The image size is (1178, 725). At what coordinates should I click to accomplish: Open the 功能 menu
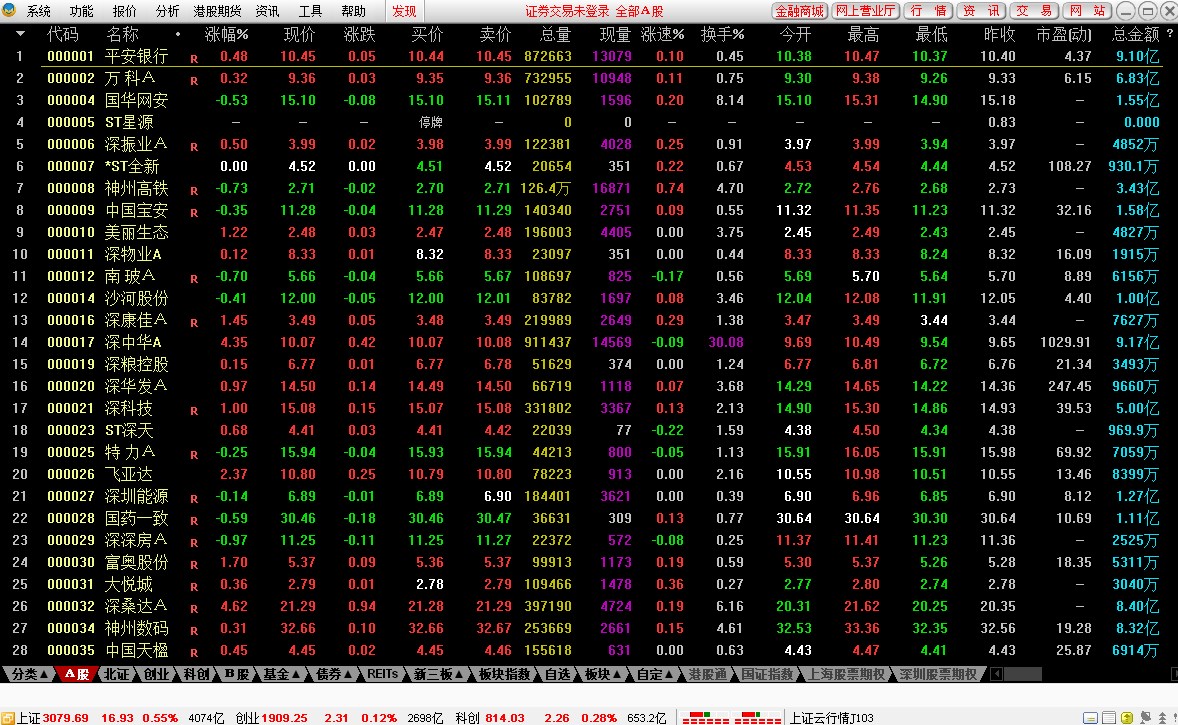[82, 11]
